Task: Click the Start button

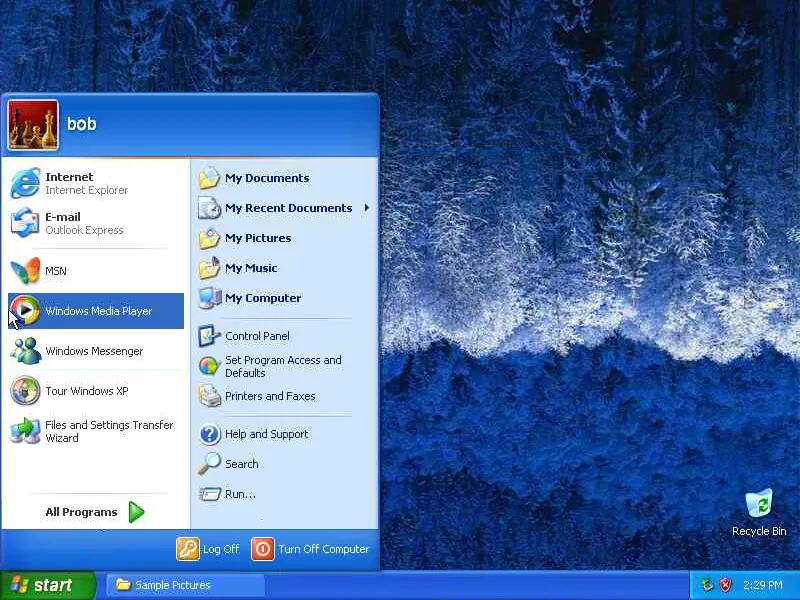Action: 47,585
